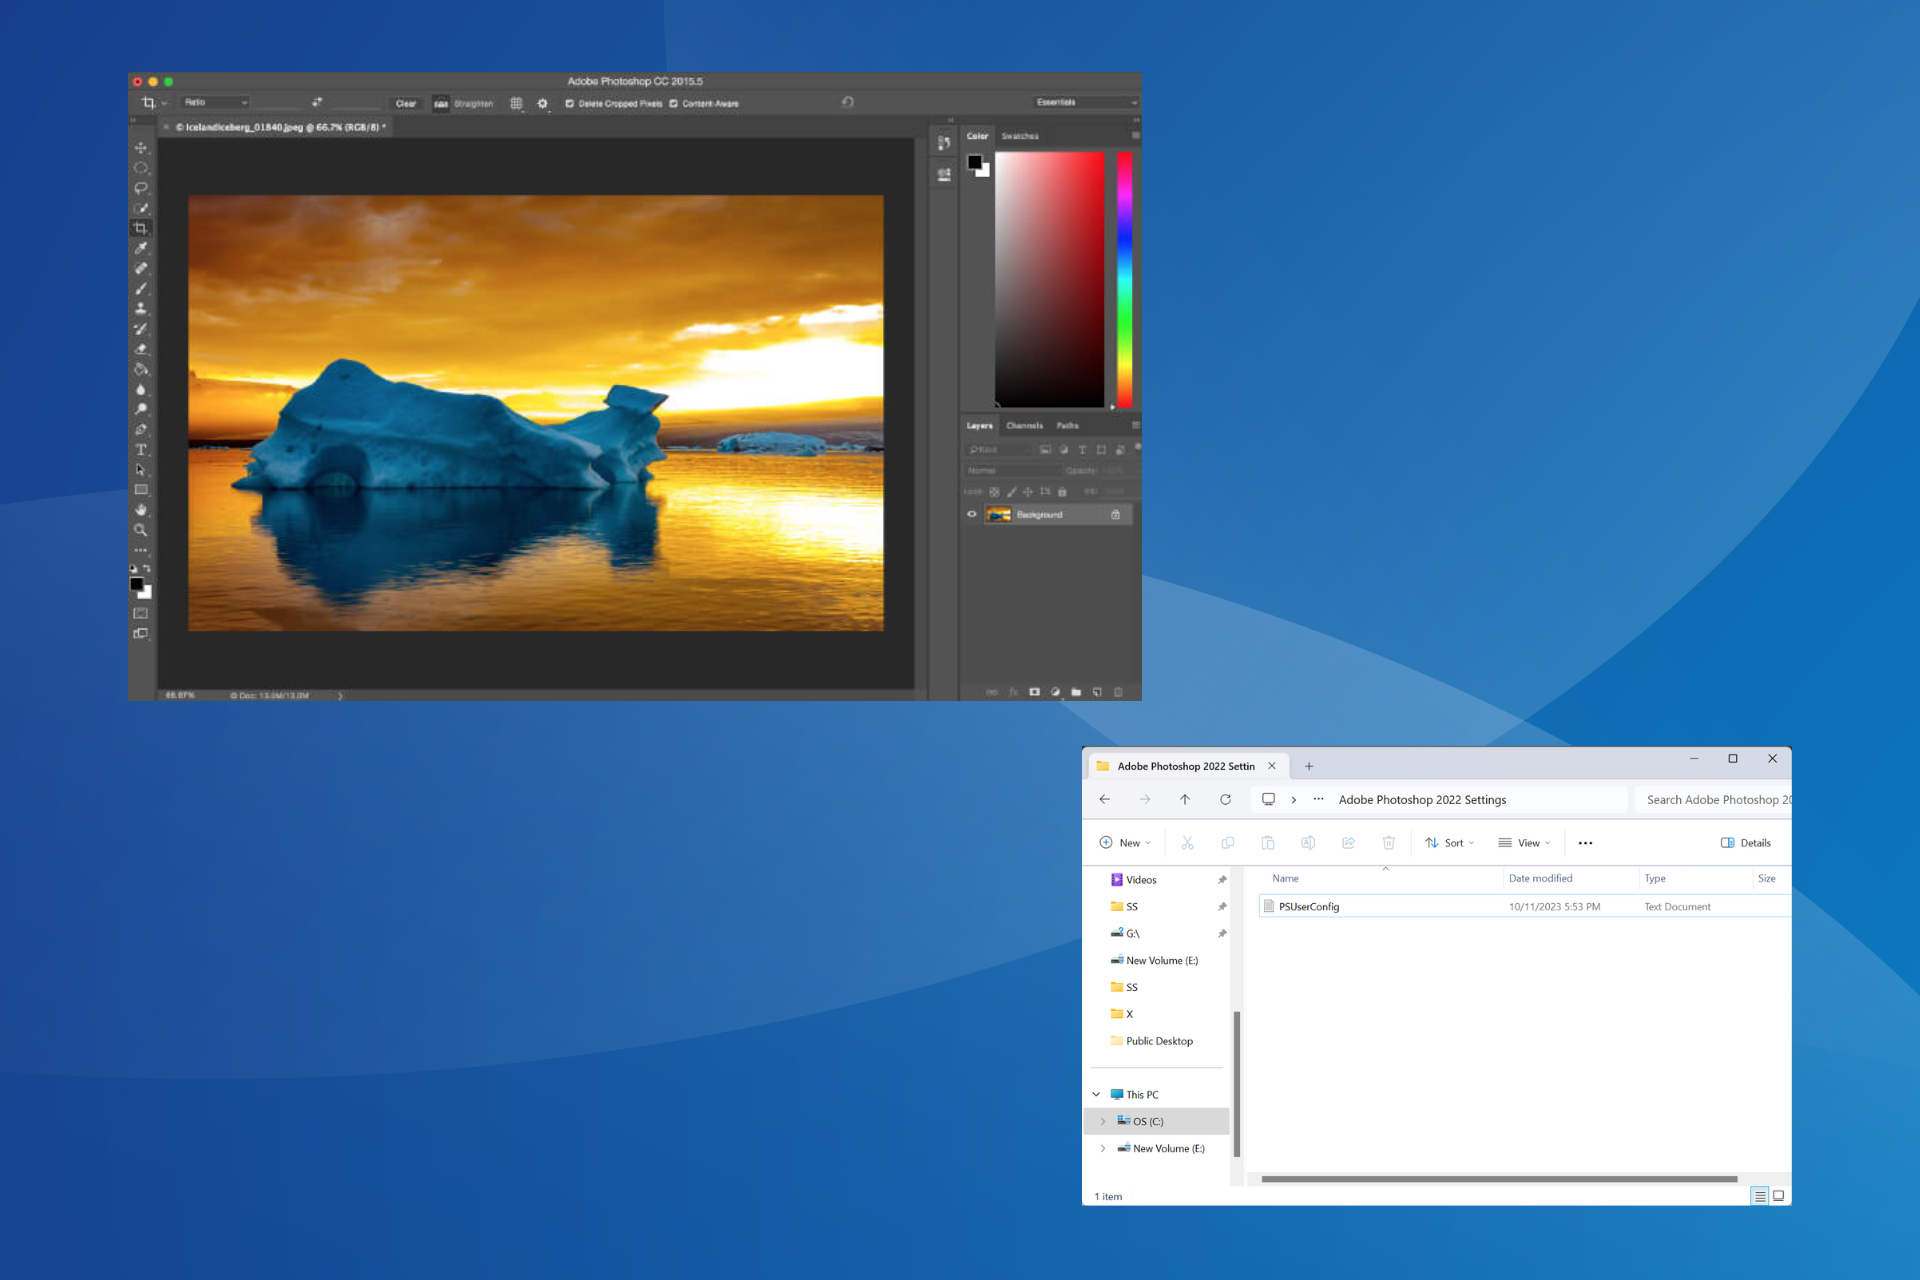The height and width of the screenshot is (1280, 1920).
Task: Select the Dodge tool
Action: click(x=141, y=409)
